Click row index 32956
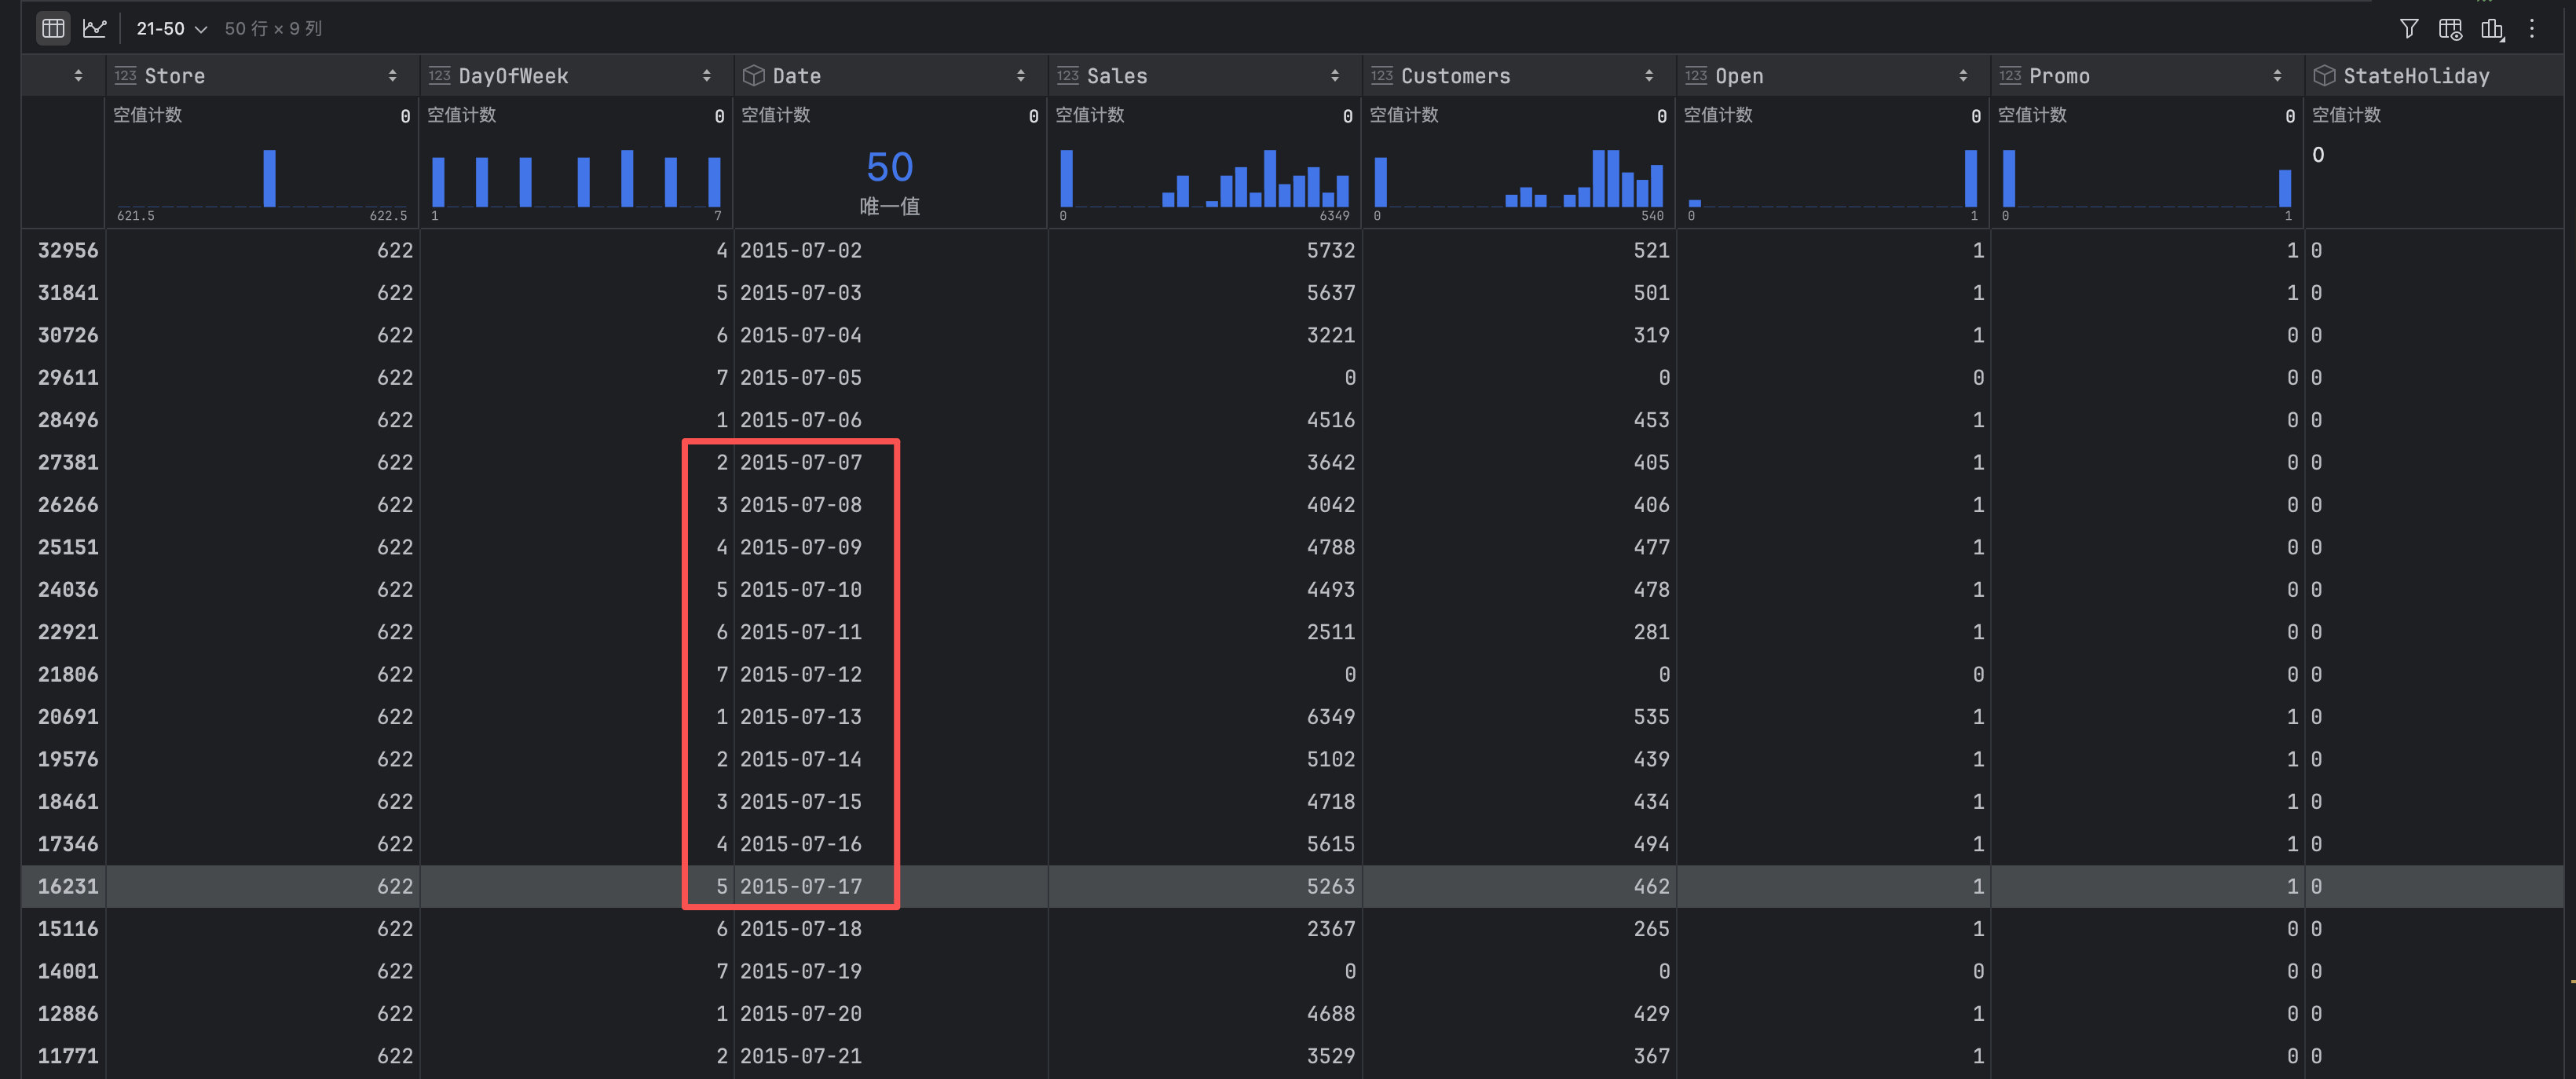The width and height of the screenshot is (2576, 1079). click(x=68, y=250)
